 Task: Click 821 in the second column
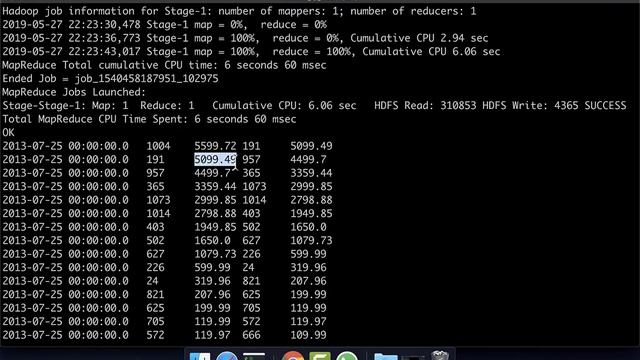tap(156, 294)
